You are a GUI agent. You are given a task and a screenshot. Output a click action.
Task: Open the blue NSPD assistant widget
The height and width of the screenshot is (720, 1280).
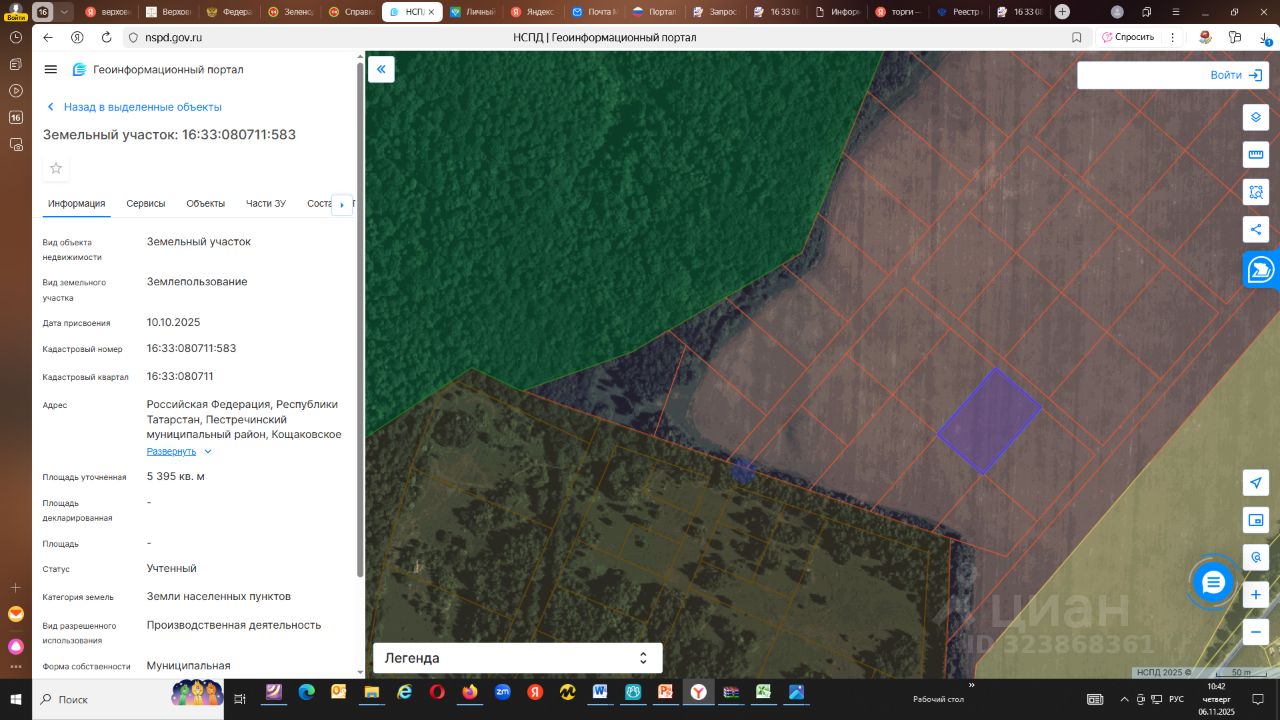pos(1261,270)
